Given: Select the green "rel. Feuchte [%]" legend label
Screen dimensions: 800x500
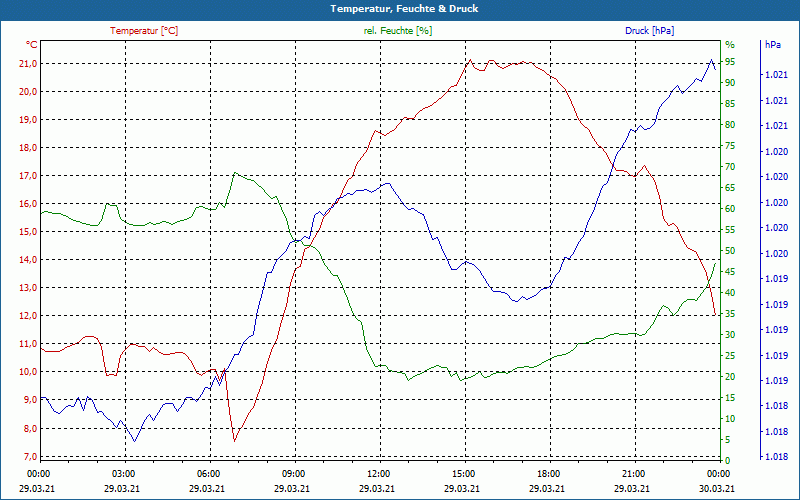Looking at the screenshot, I should (397, 31).
